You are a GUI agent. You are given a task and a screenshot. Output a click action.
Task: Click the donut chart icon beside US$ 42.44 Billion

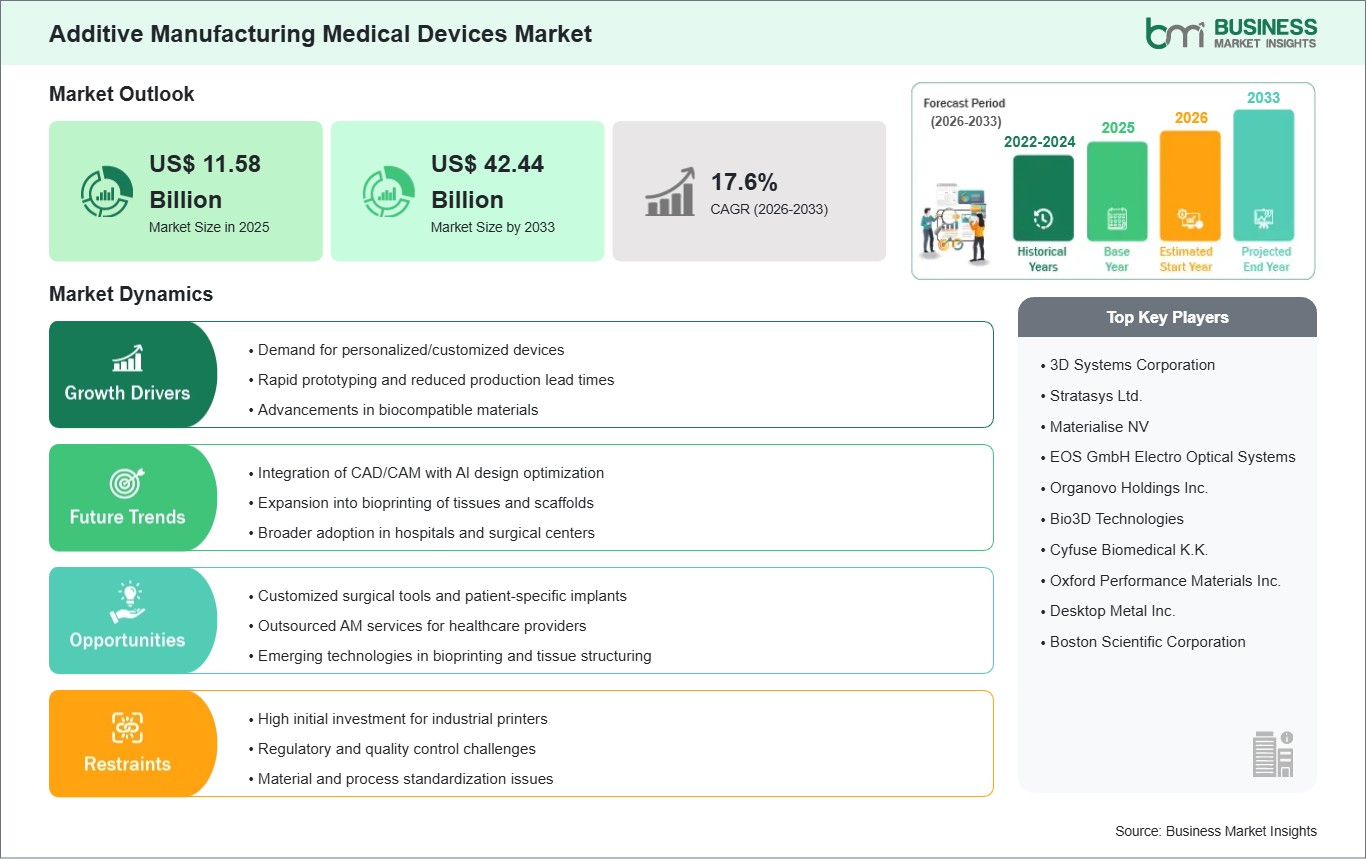[x=388, y=191]
